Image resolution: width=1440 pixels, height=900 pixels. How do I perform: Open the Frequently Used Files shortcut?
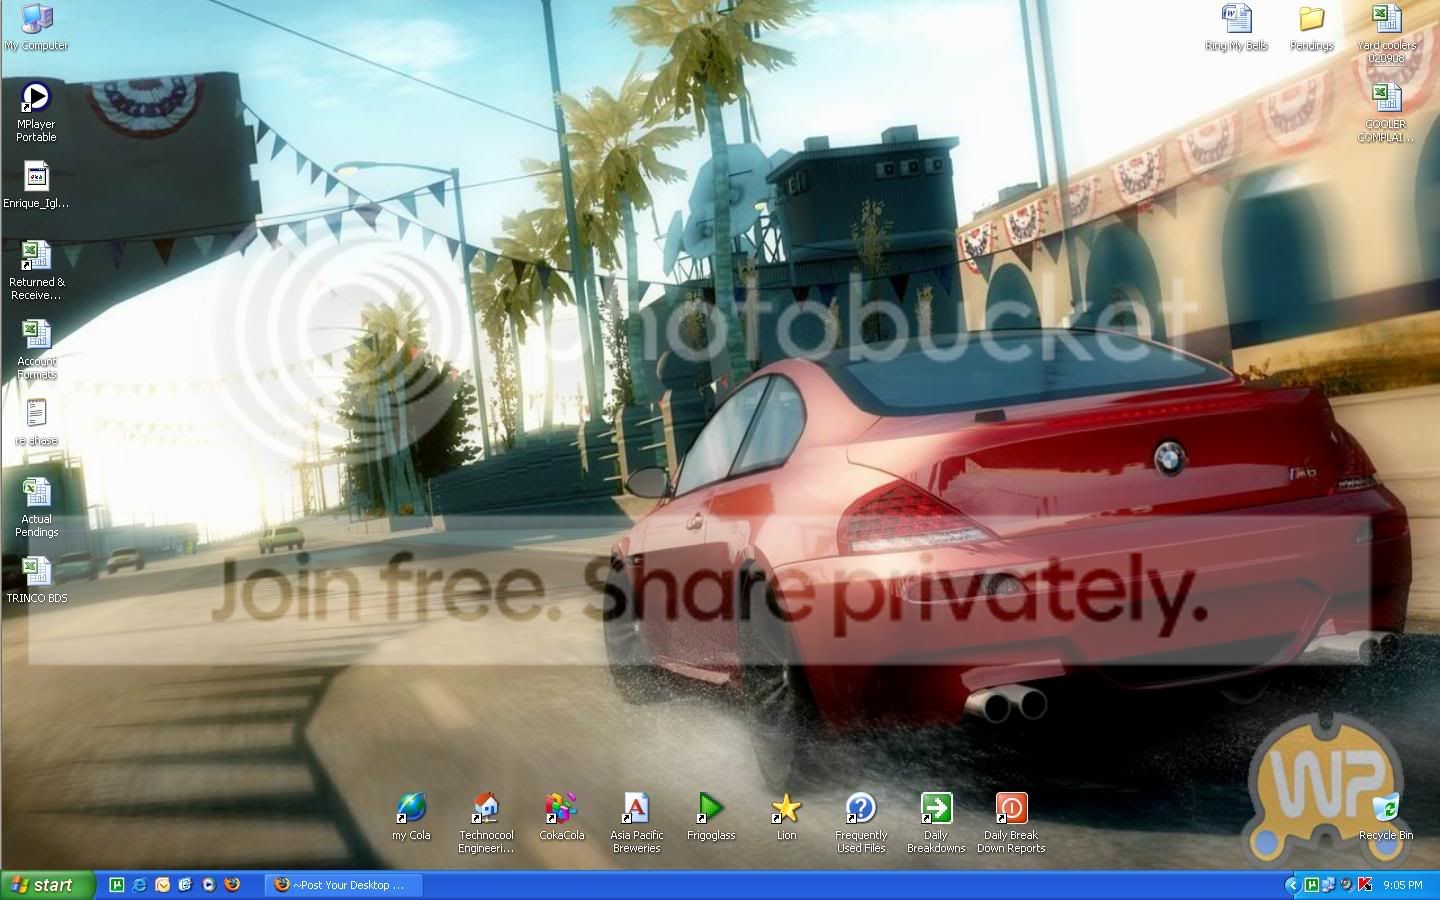tap(861, 823)
